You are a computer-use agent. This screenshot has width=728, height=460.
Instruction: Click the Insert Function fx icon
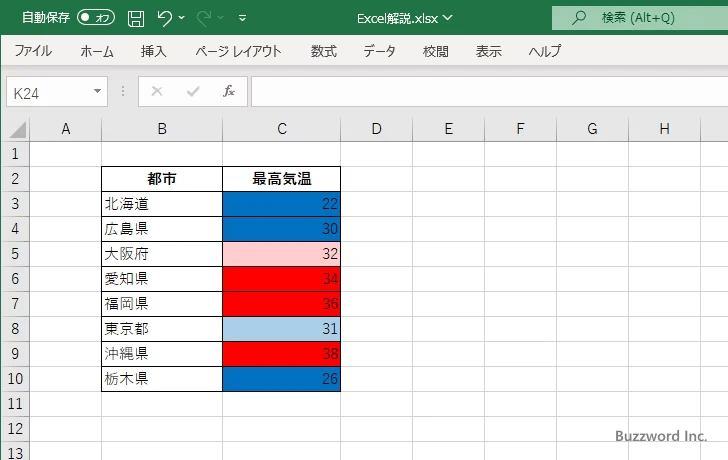click(x=229, y=91)
